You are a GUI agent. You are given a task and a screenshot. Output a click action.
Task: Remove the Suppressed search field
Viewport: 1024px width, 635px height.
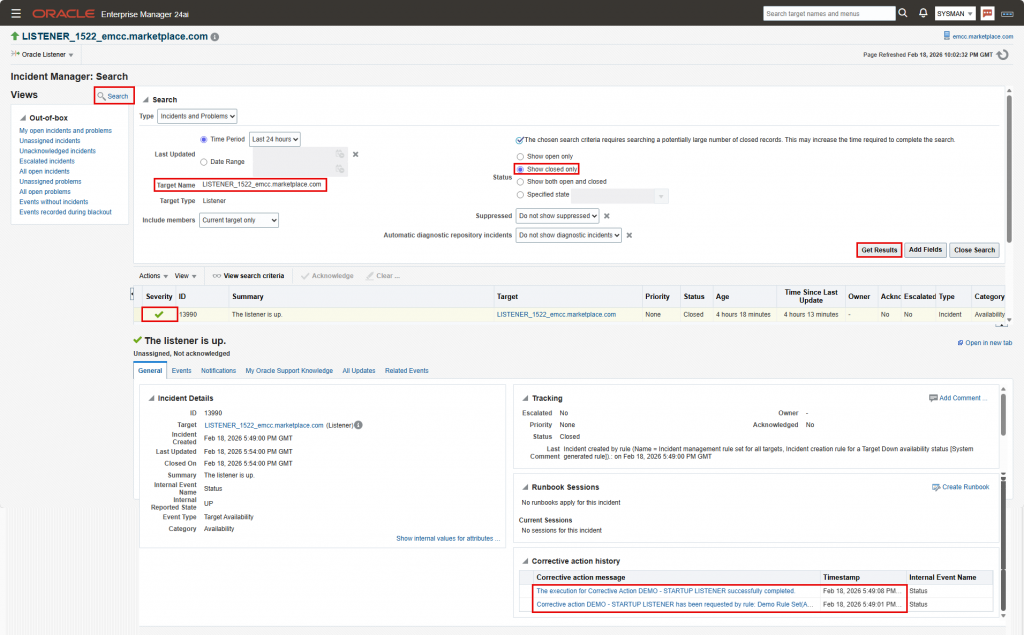[606, 215]
